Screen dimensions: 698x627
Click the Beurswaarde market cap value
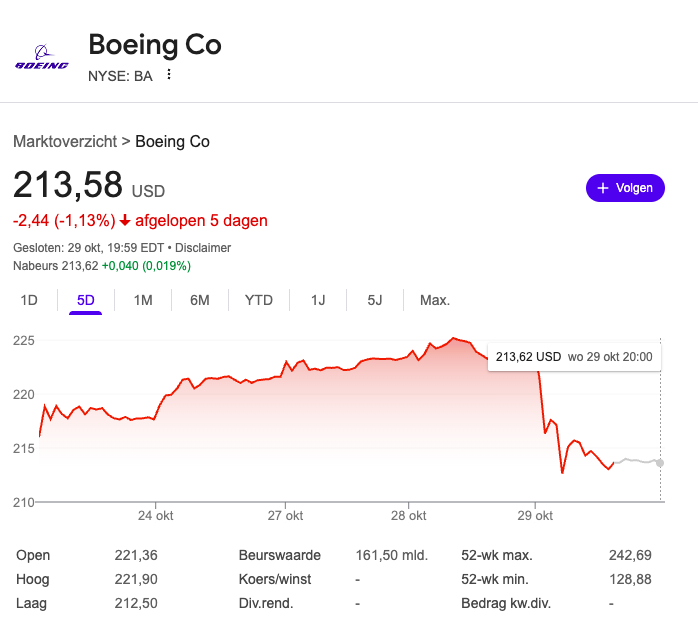392,555
